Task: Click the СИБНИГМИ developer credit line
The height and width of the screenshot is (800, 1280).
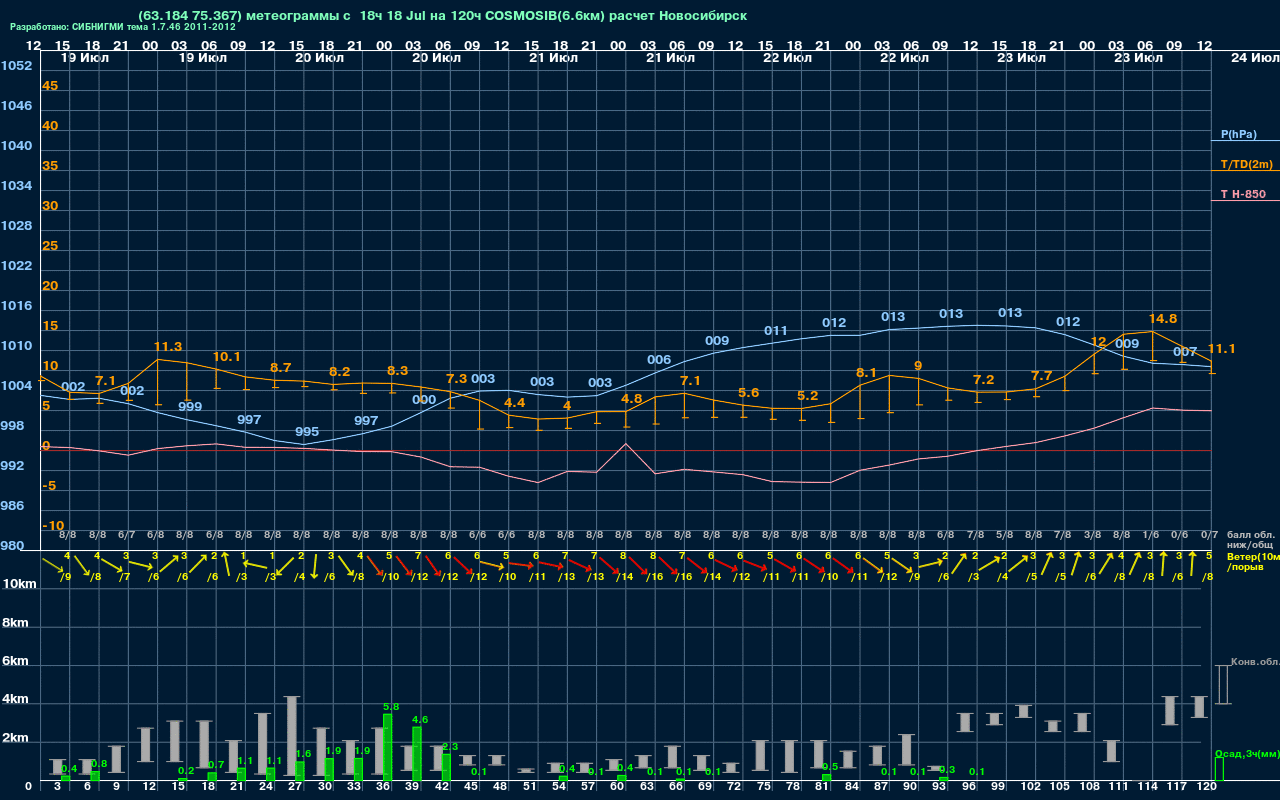Action: (123, 27)
